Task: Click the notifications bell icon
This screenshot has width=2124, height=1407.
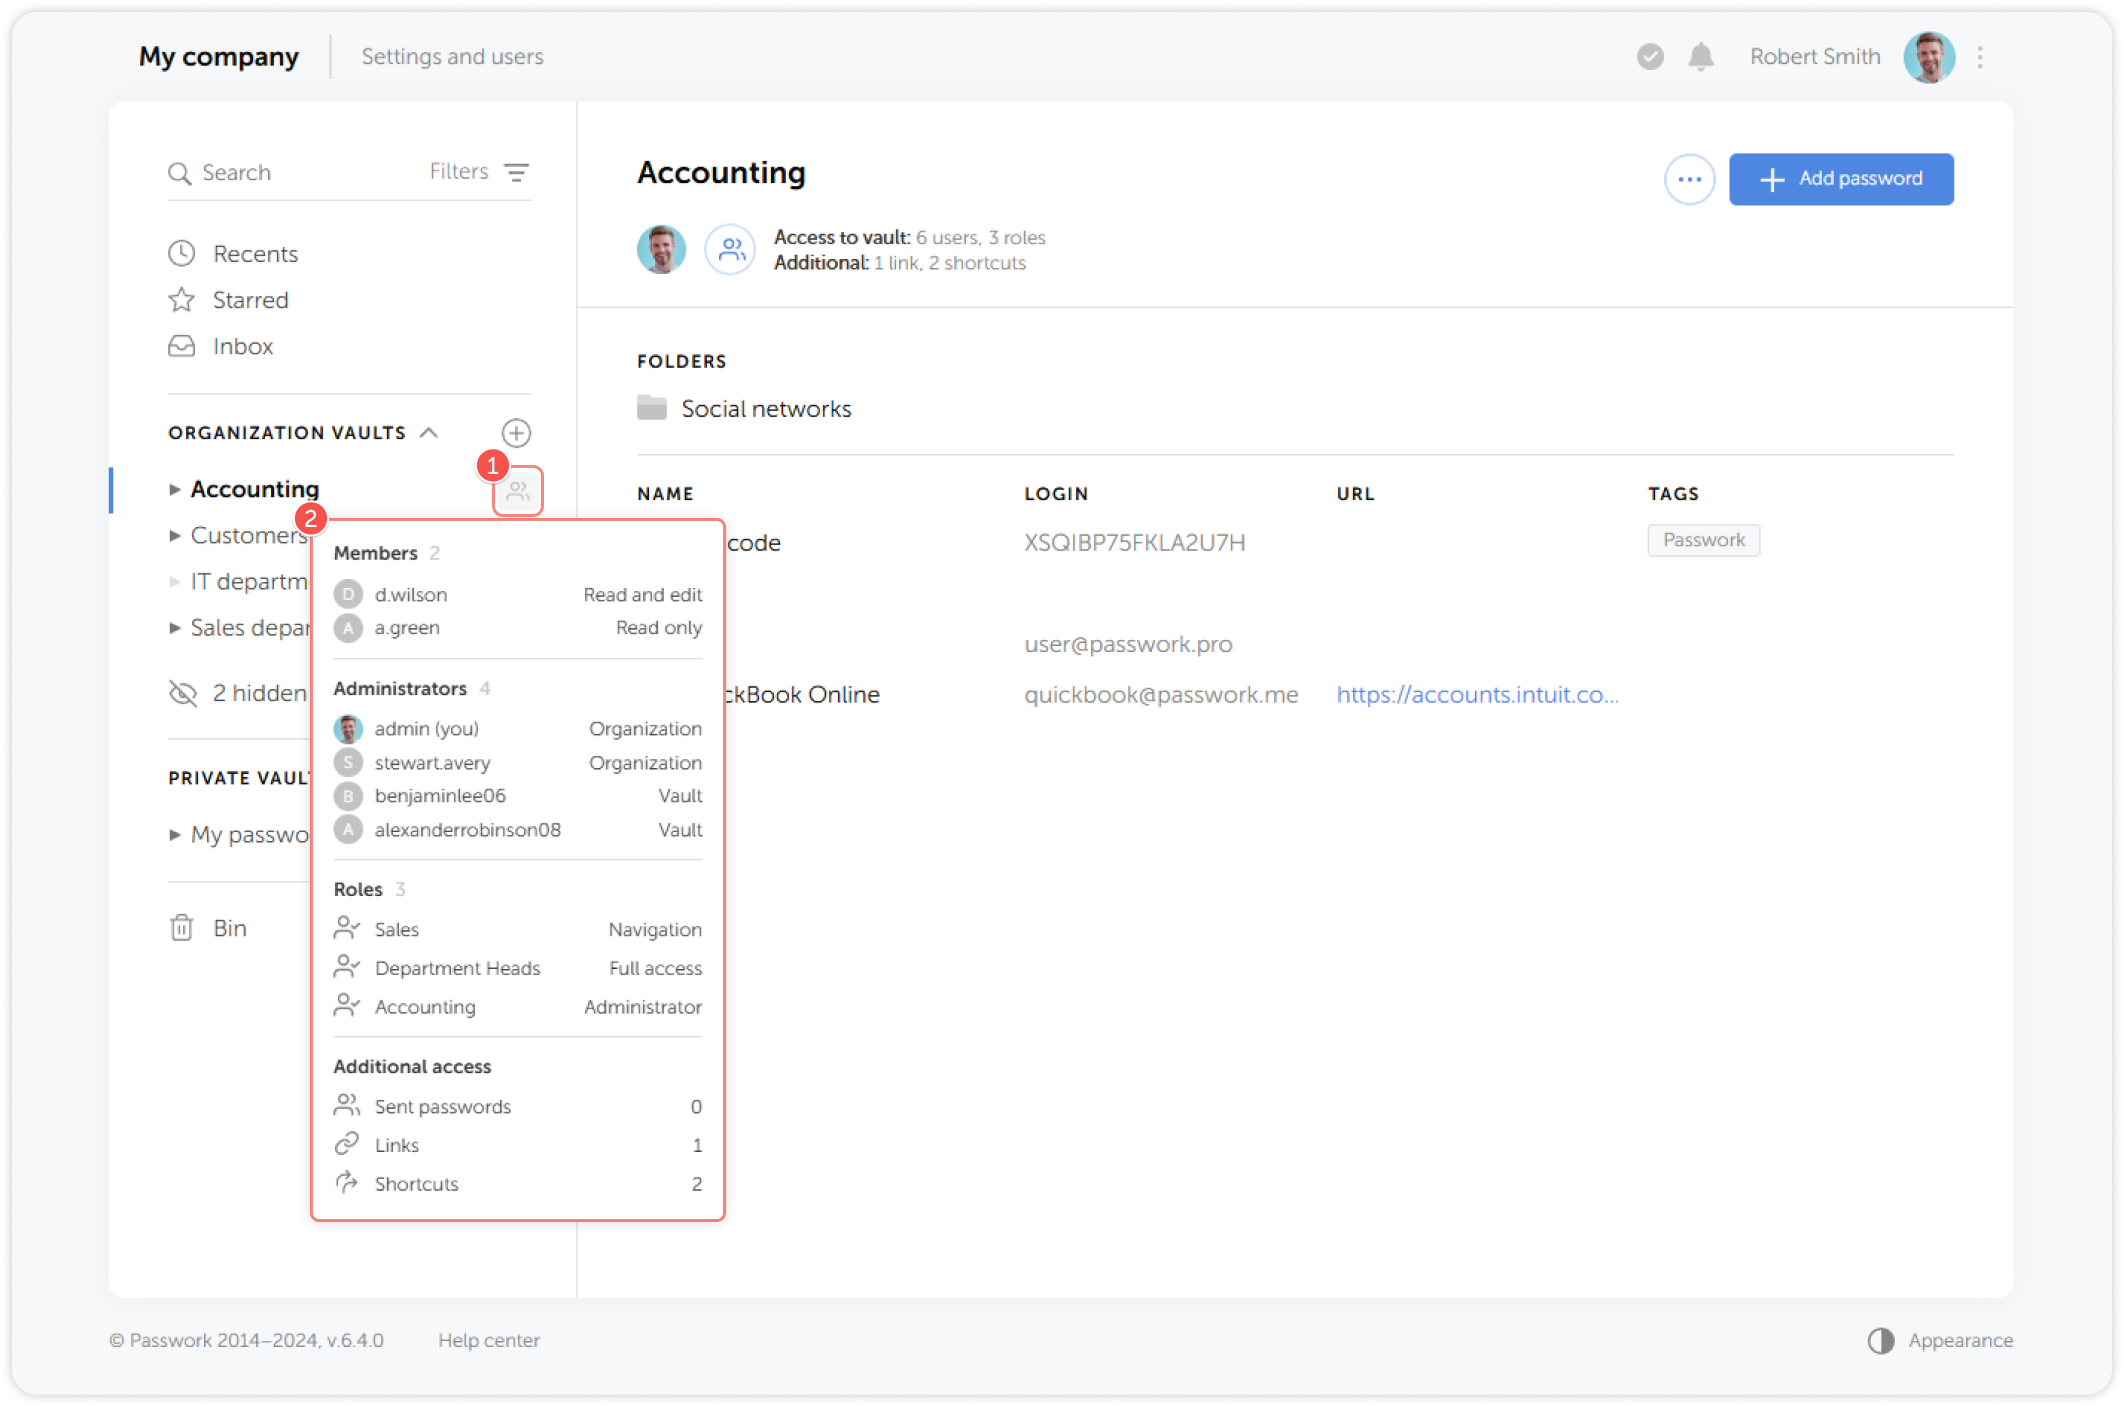Action: tap(1700, 57)
